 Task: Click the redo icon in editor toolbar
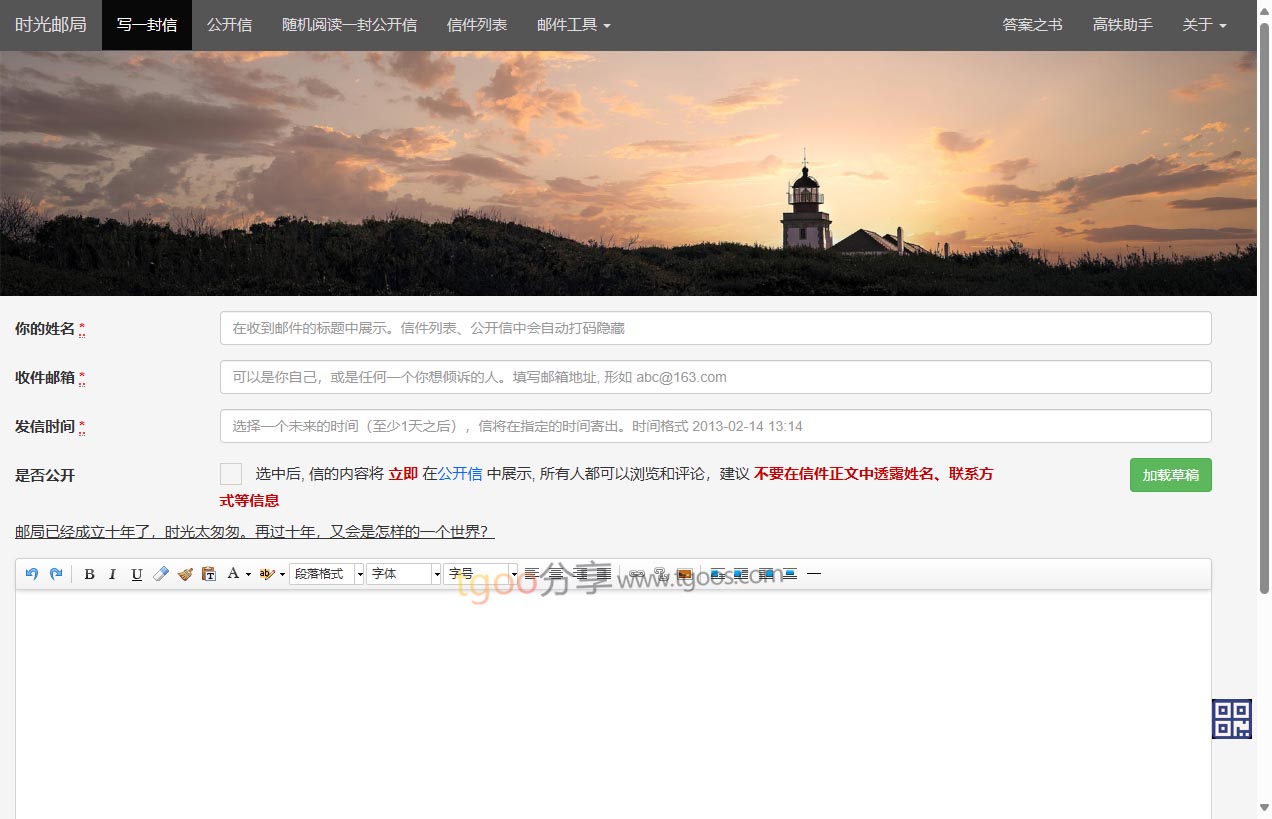(56, 574)
